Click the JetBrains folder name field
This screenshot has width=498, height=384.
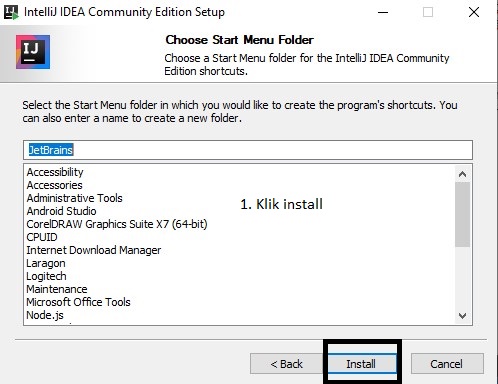[x=248, y=150]
